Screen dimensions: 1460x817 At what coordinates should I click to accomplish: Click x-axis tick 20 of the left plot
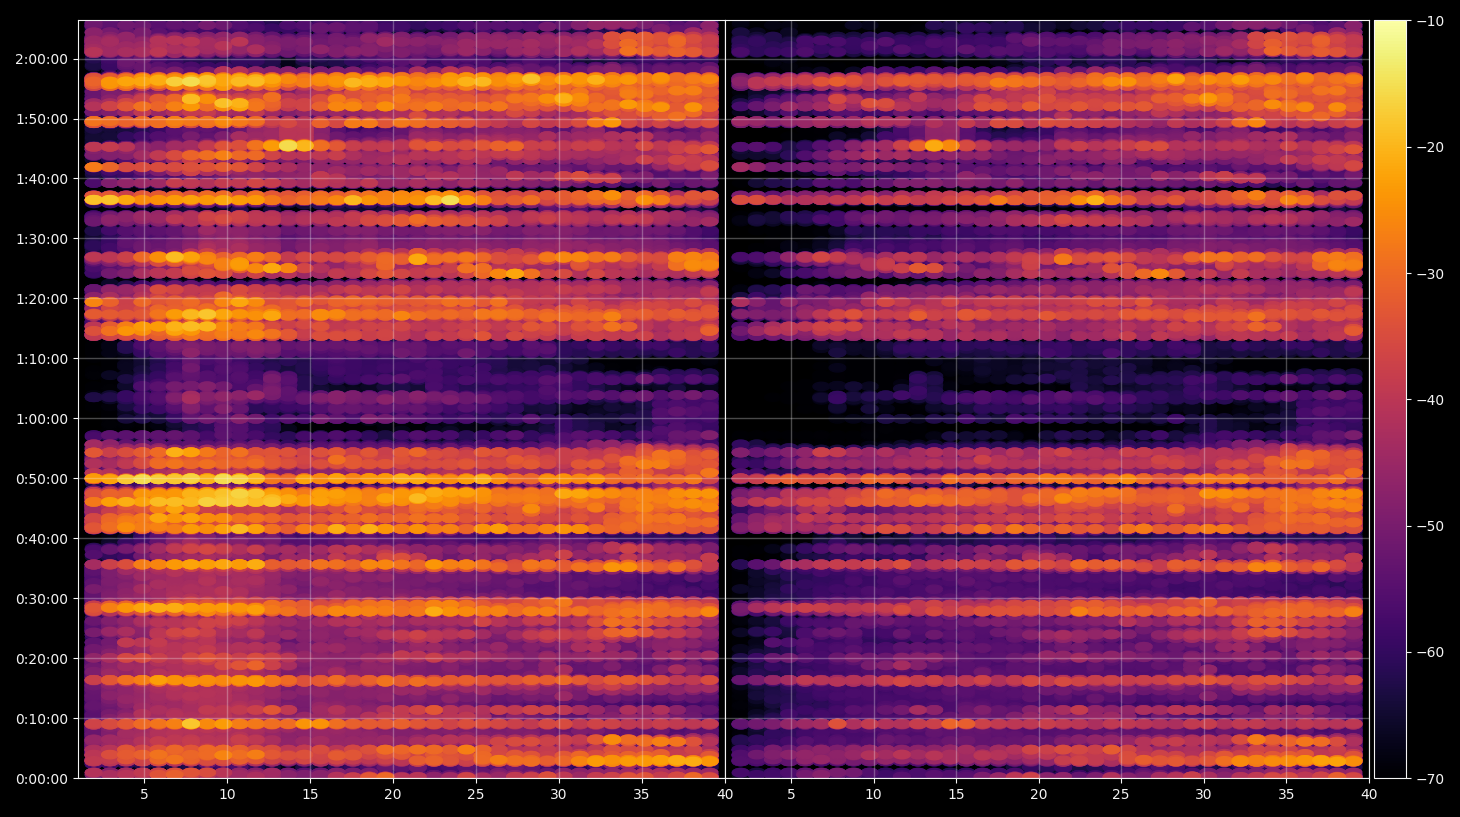click(x=393, y=795)
